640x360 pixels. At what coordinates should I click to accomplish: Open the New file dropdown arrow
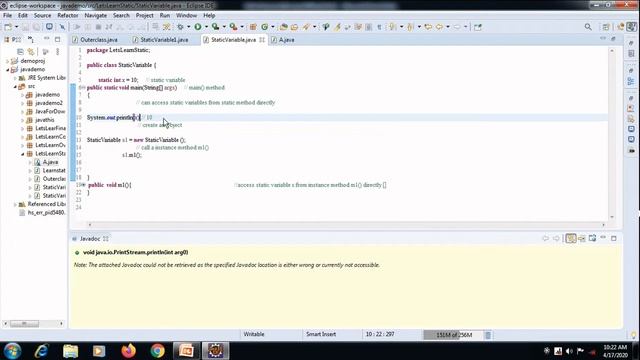click(x=16, y=27)
